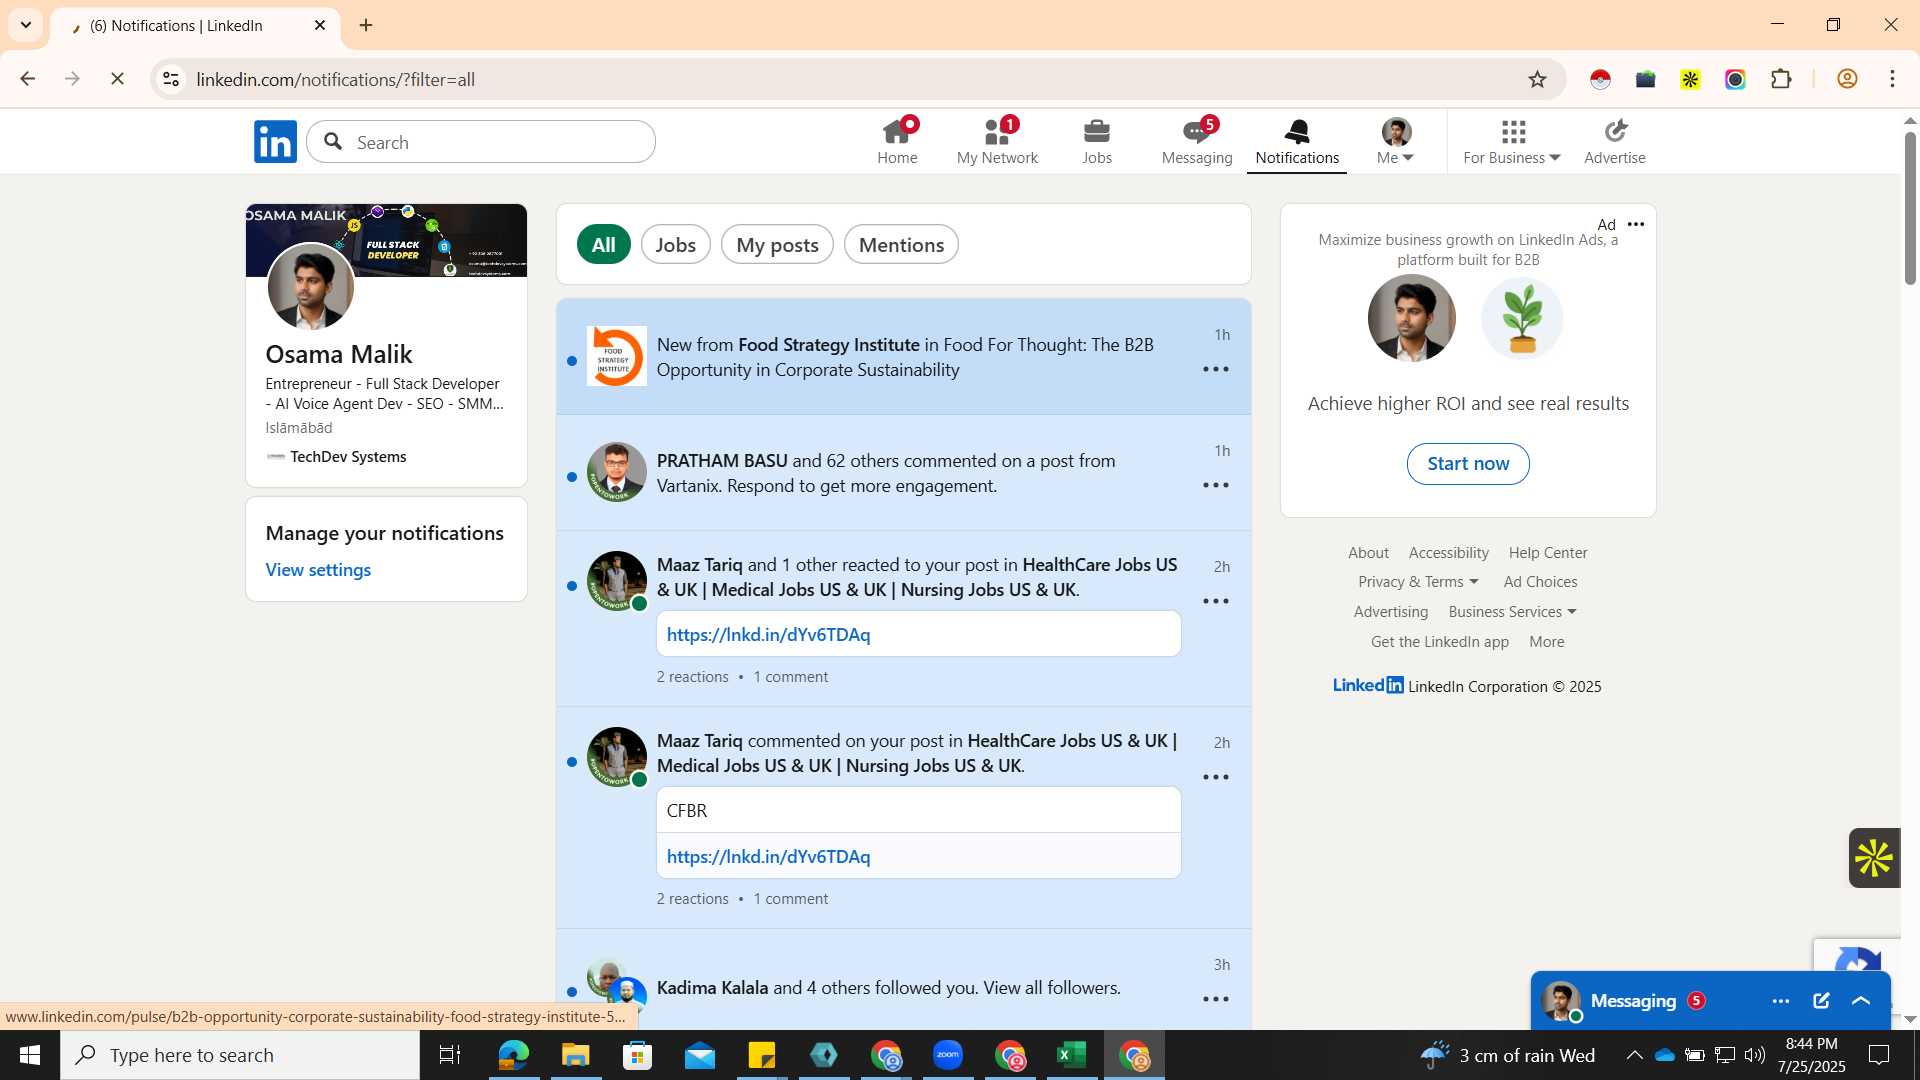1920x1080 pixels.
Task: Open Messaging in the top navigation
Action: coord(1197,142)
